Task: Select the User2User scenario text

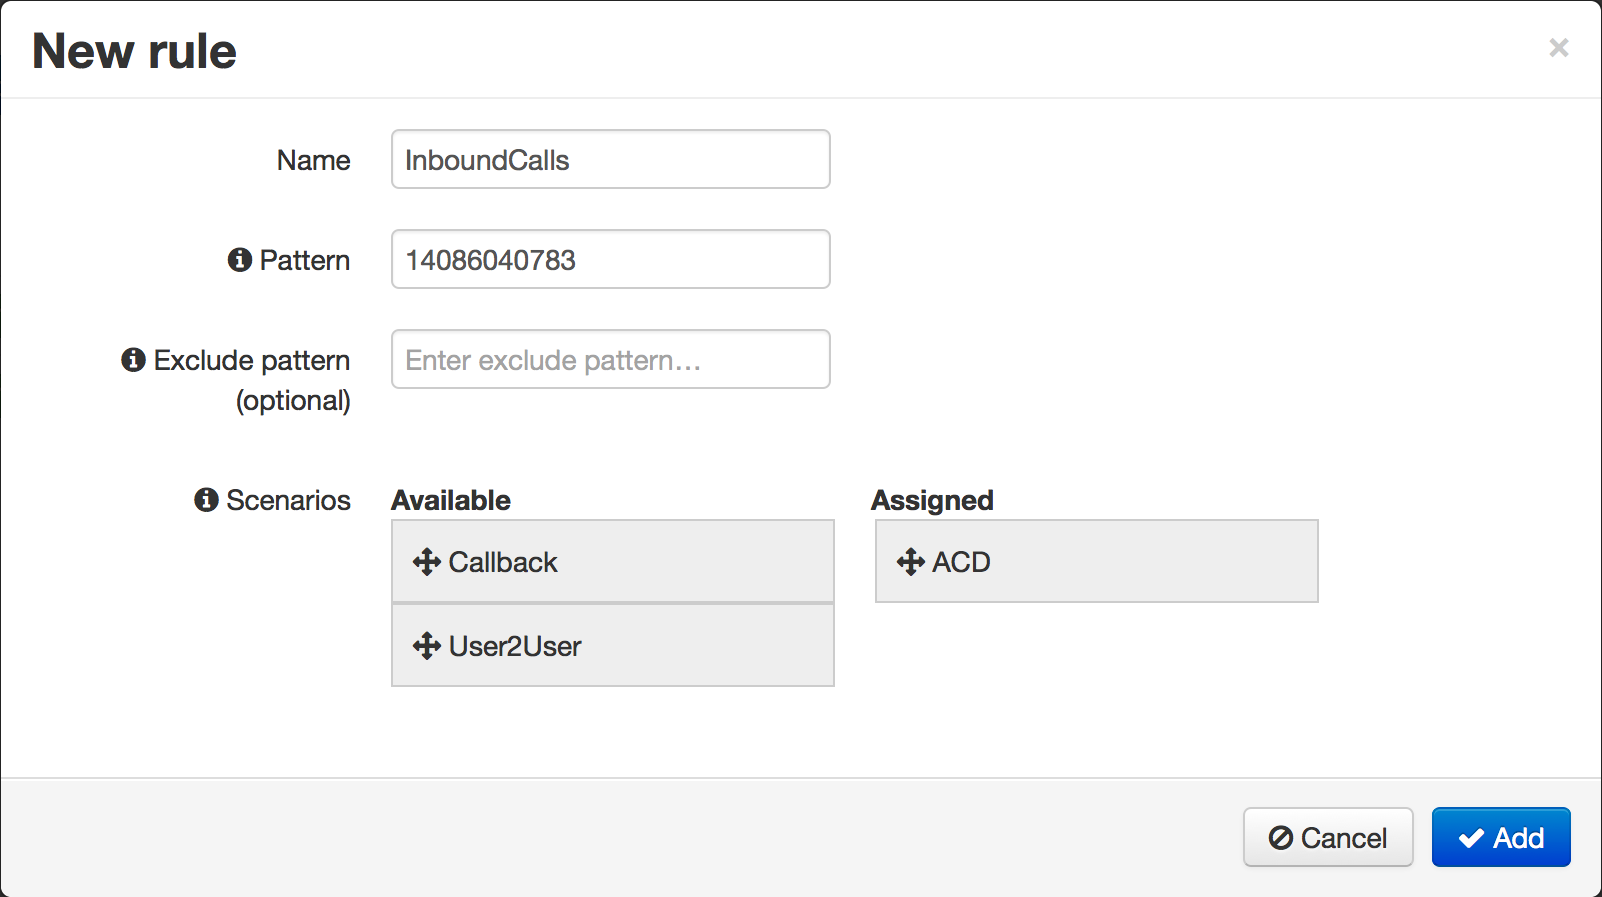Action: [515, 646]
